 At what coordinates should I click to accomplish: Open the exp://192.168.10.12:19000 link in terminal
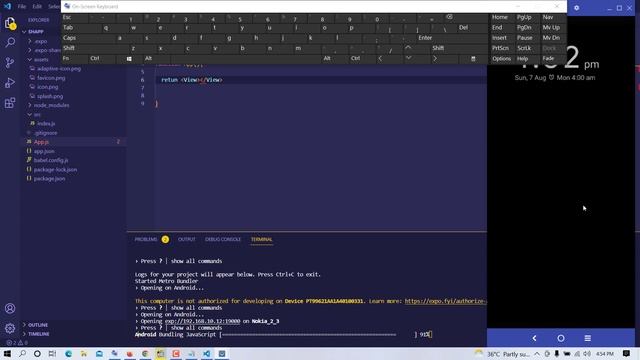pyautogui.click(x=202, y=321)
